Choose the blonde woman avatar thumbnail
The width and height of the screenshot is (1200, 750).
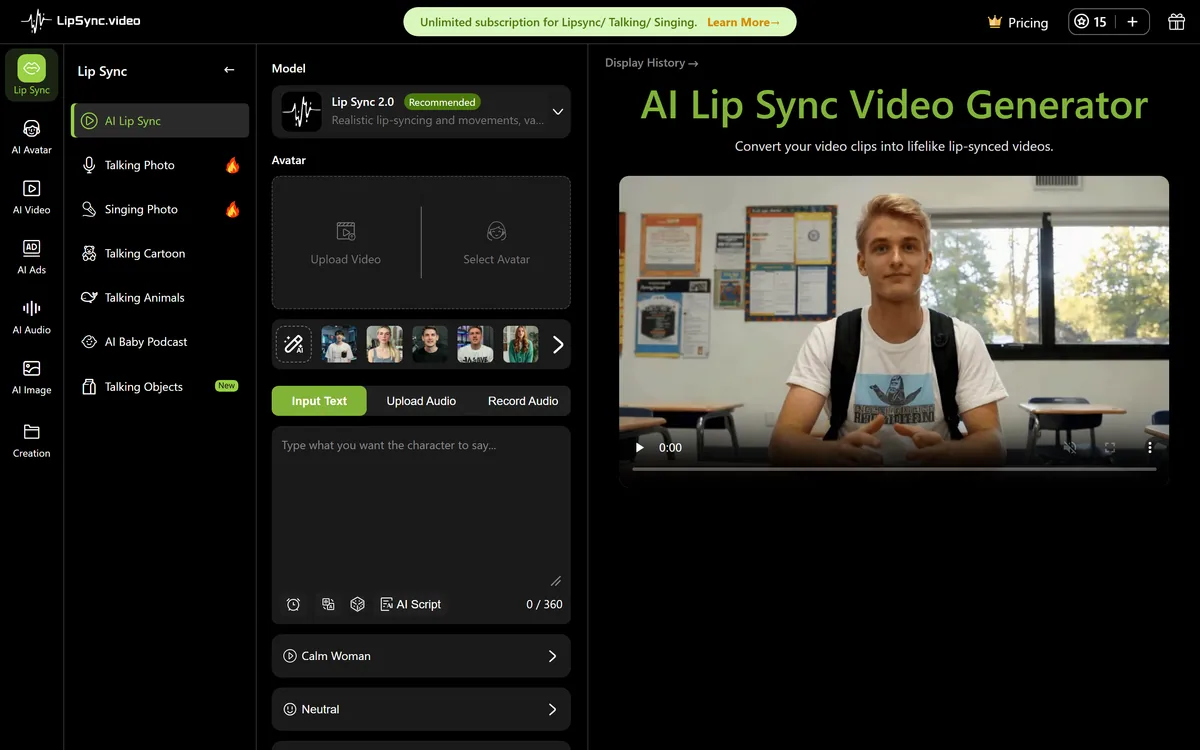[385, 344]
